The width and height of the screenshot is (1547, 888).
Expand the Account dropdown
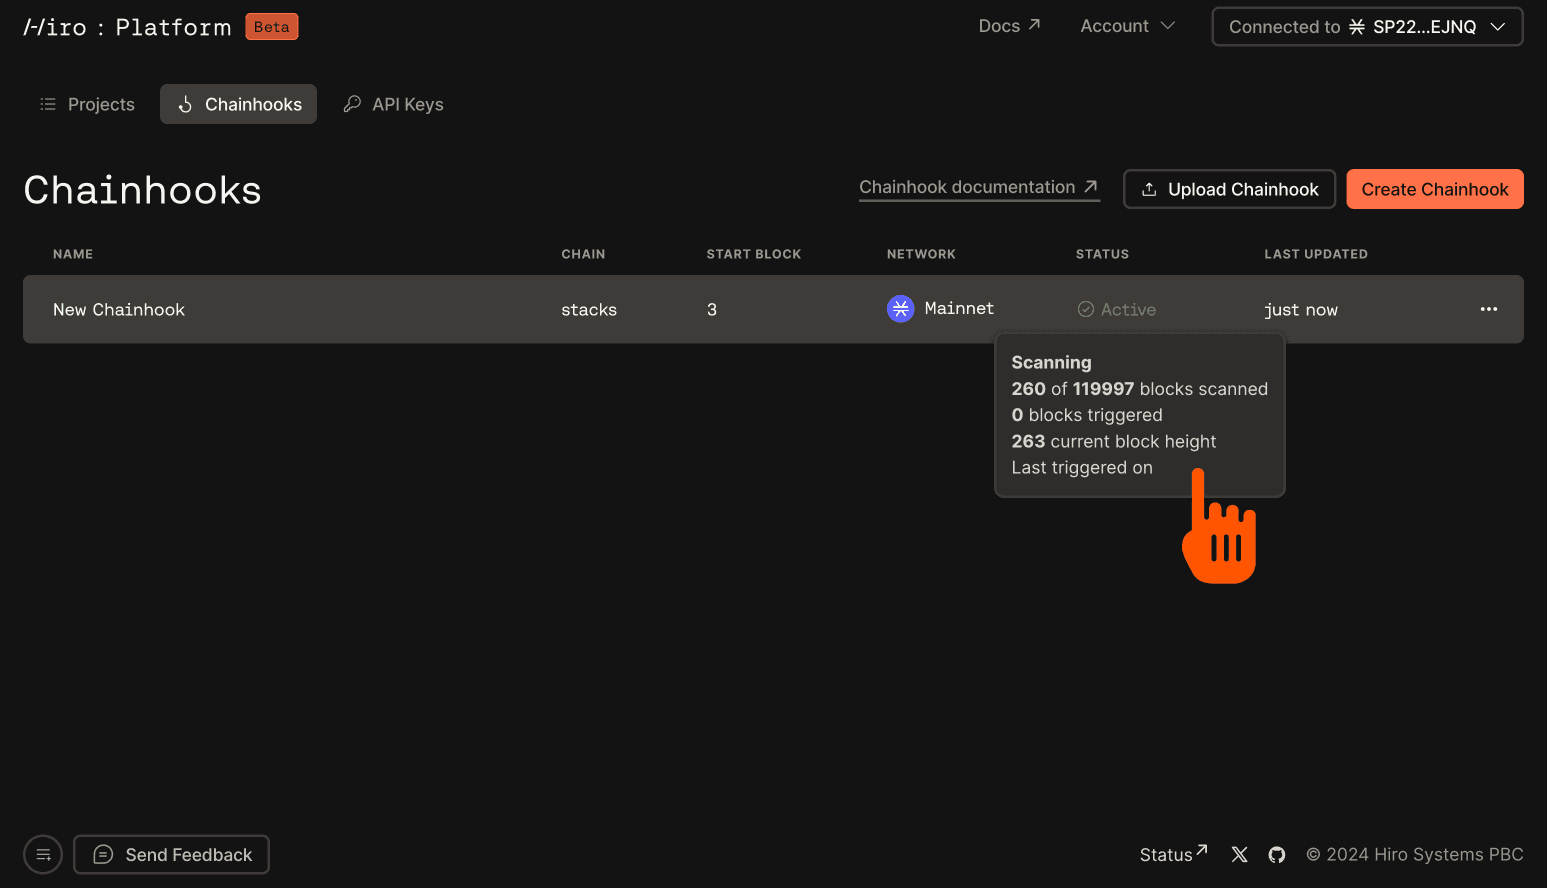click(1127, 26)
